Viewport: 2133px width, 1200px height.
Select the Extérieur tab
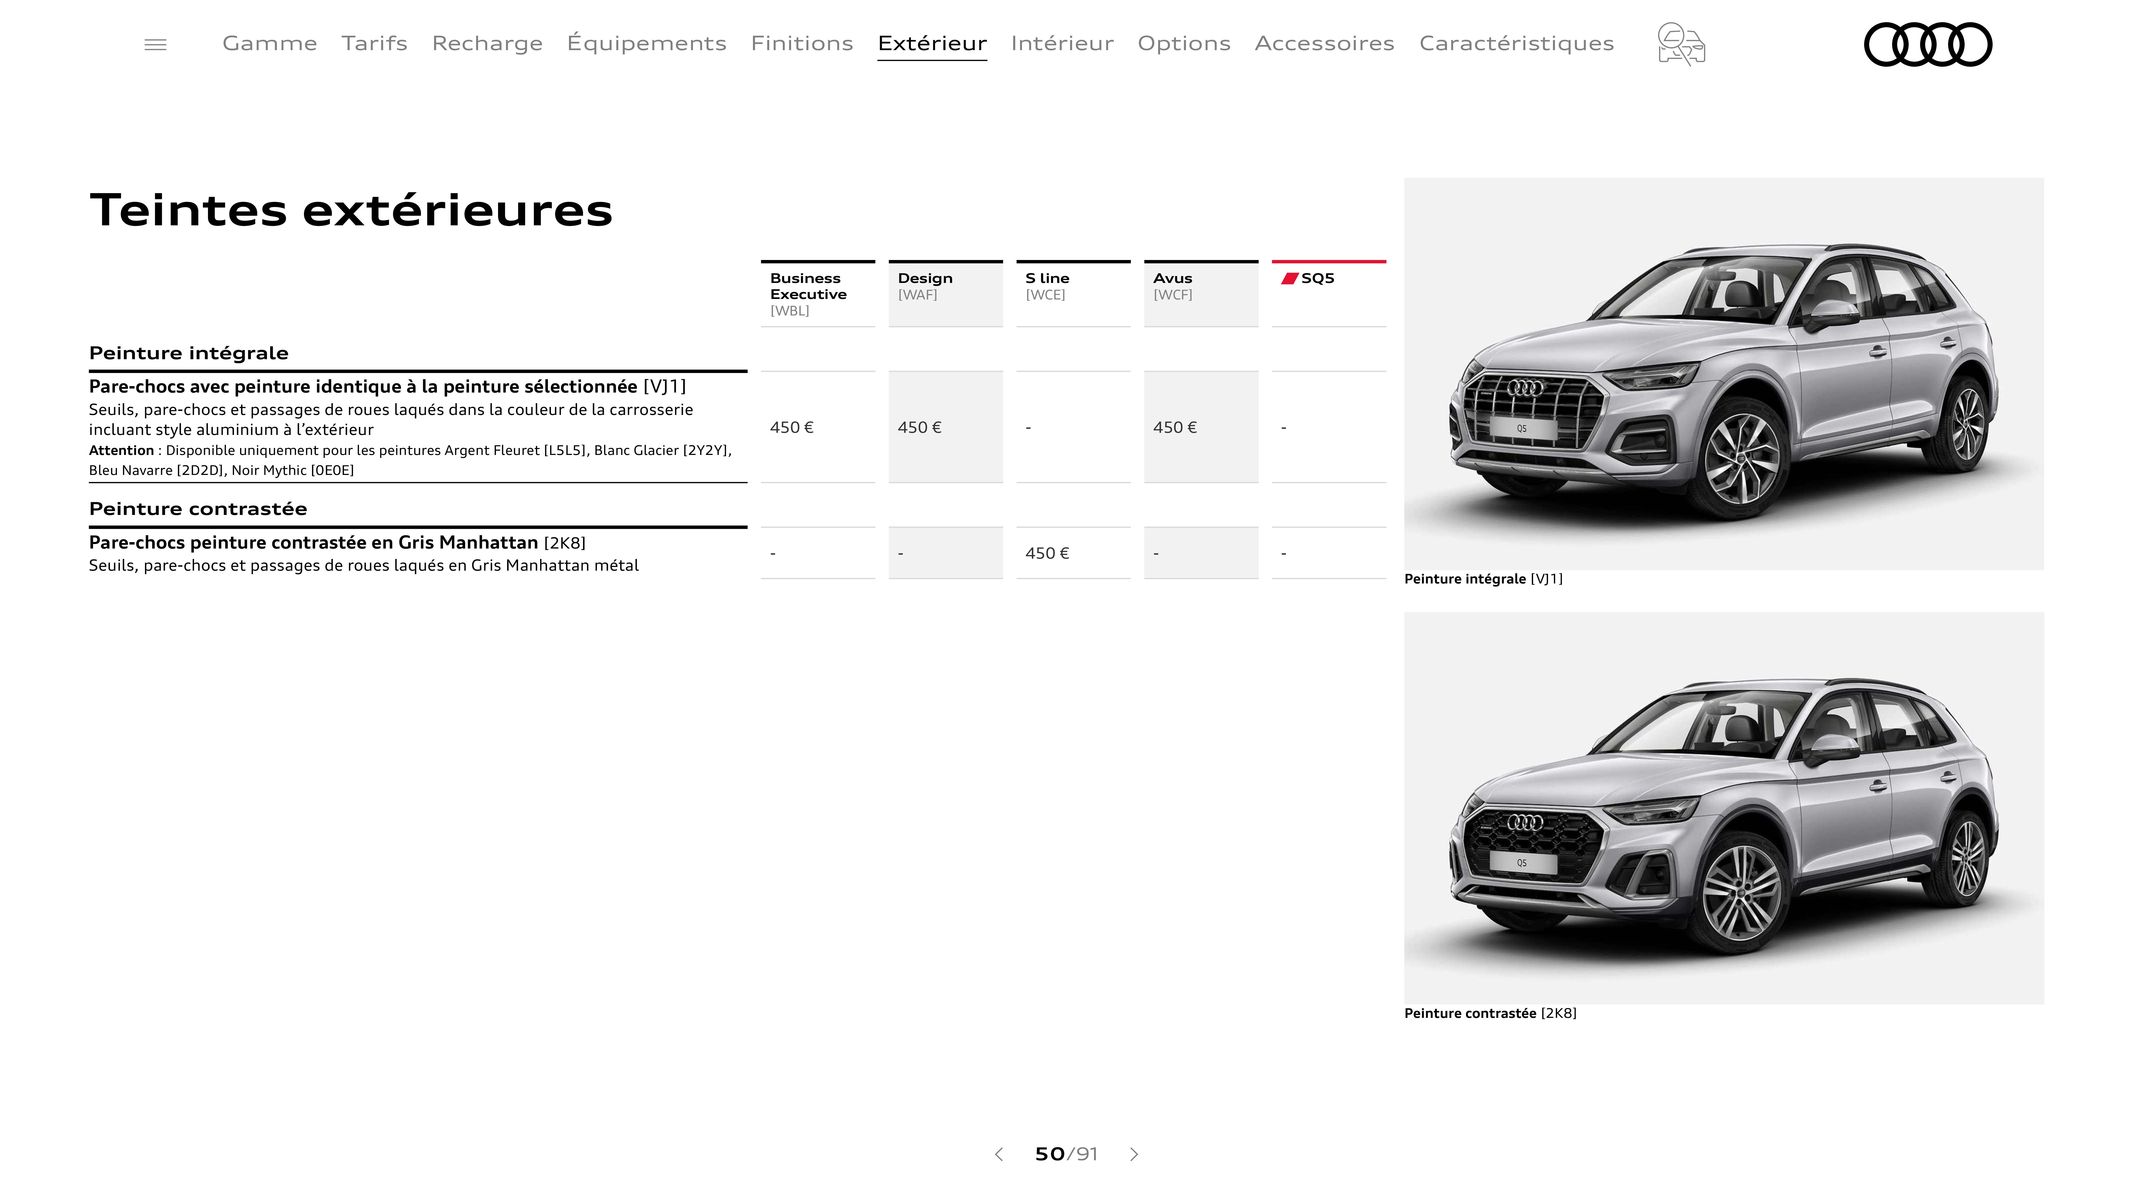(x=932, y=43)
